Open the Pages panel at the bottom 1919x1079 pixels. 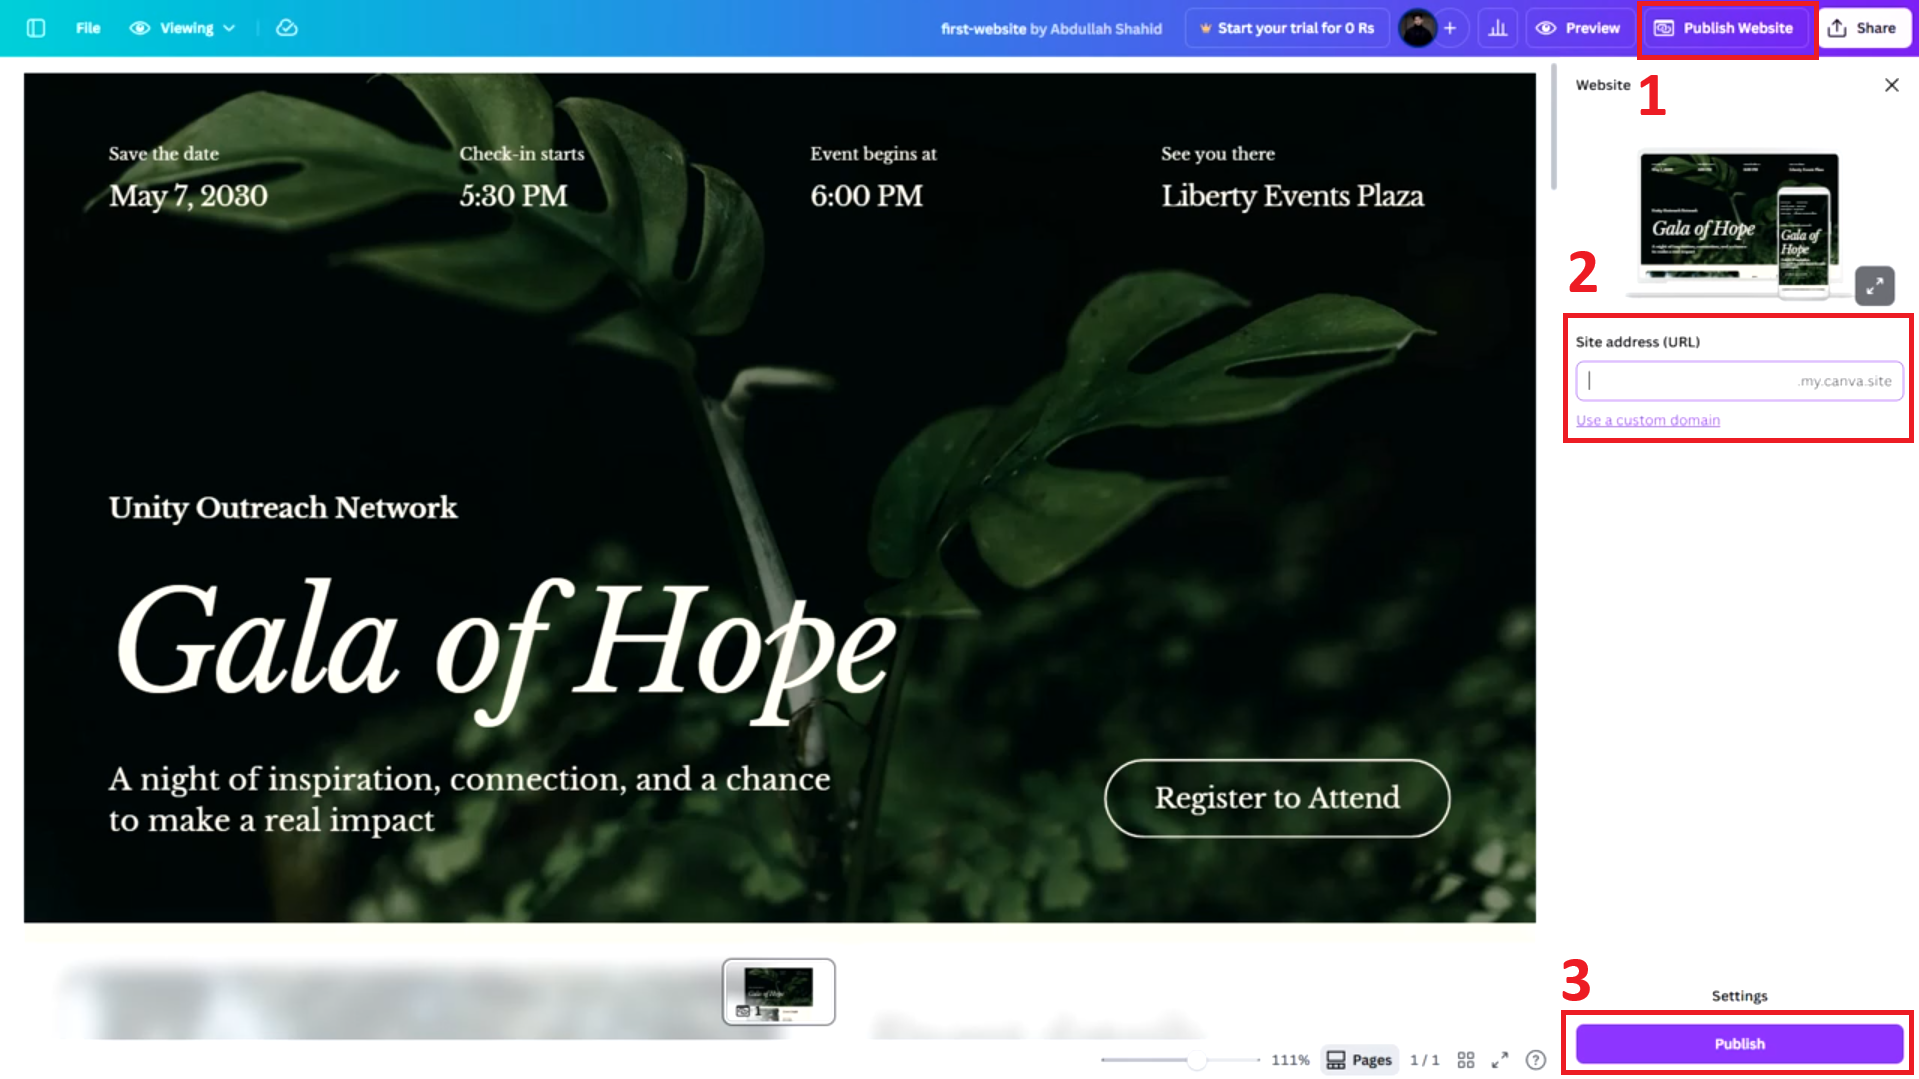coord(1359,1059)
